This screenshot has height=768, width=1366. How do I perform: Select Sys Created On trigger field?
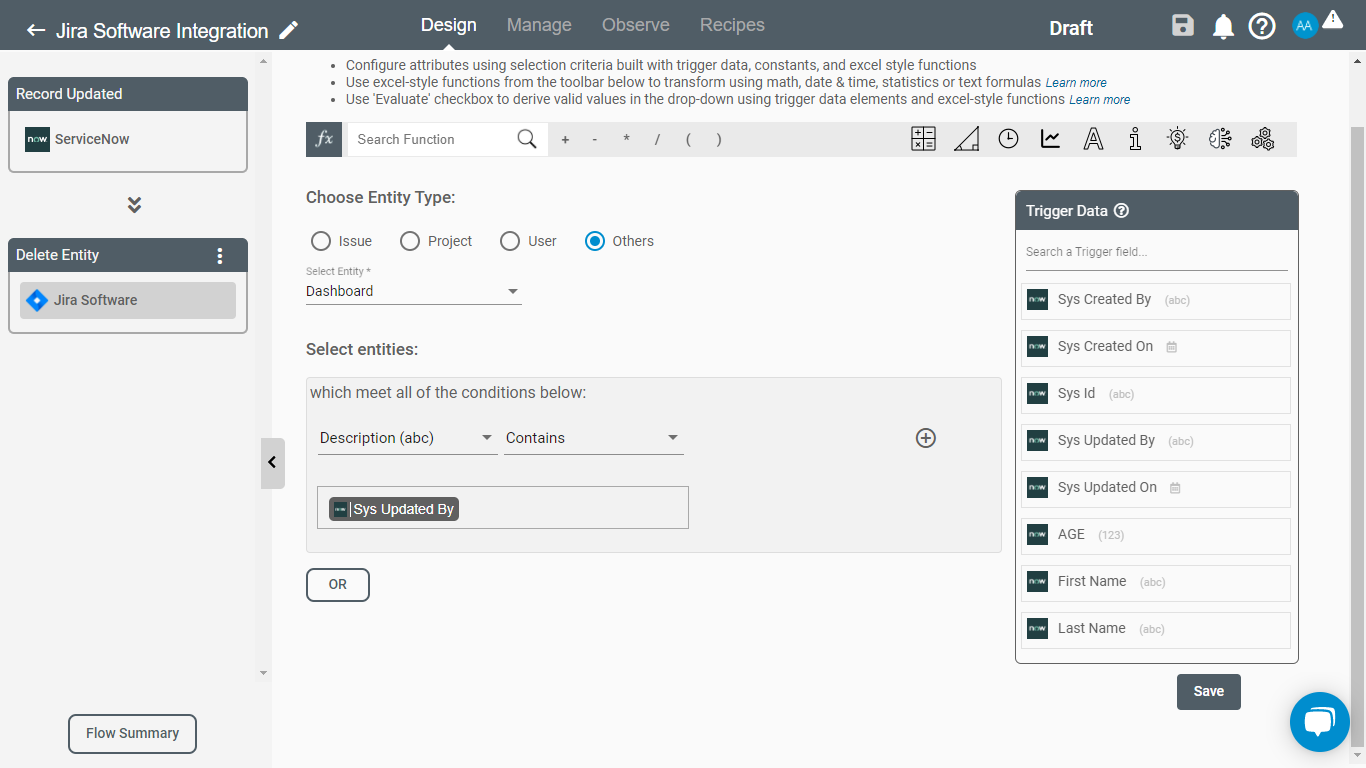pos(1156,347)
